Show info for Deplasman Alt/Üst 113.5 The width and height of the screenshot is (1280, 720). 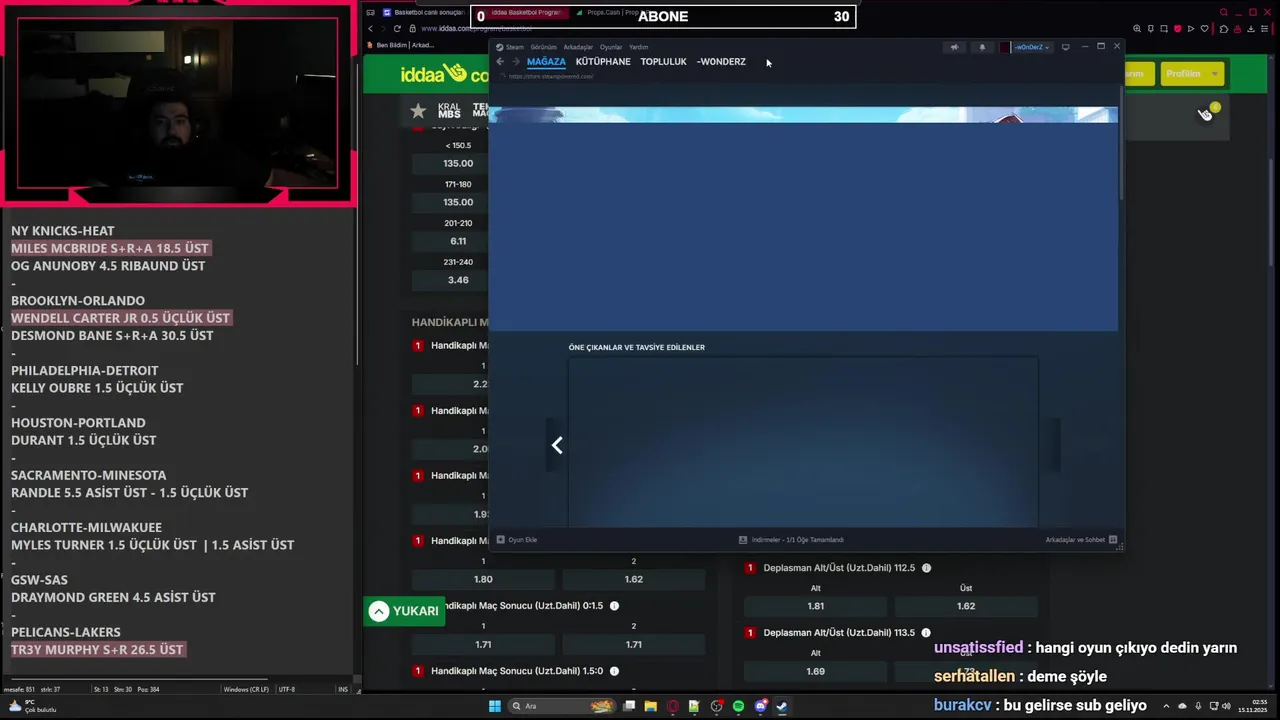(x=926, y=633)
